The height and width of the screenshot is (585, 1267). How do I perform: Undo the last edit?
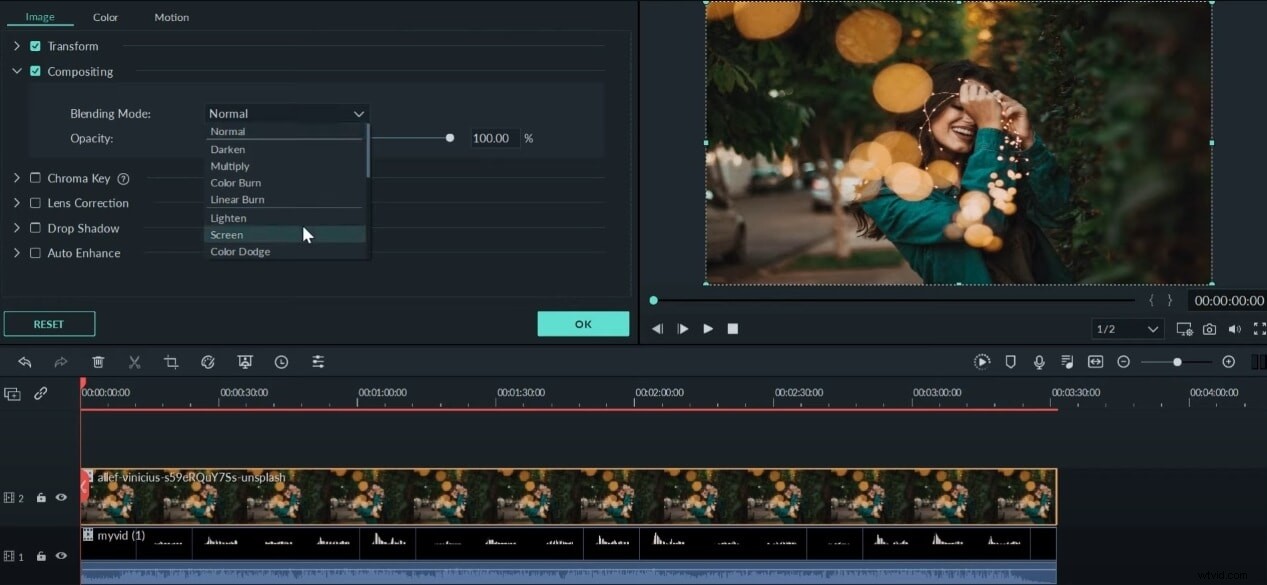(25, 361)
